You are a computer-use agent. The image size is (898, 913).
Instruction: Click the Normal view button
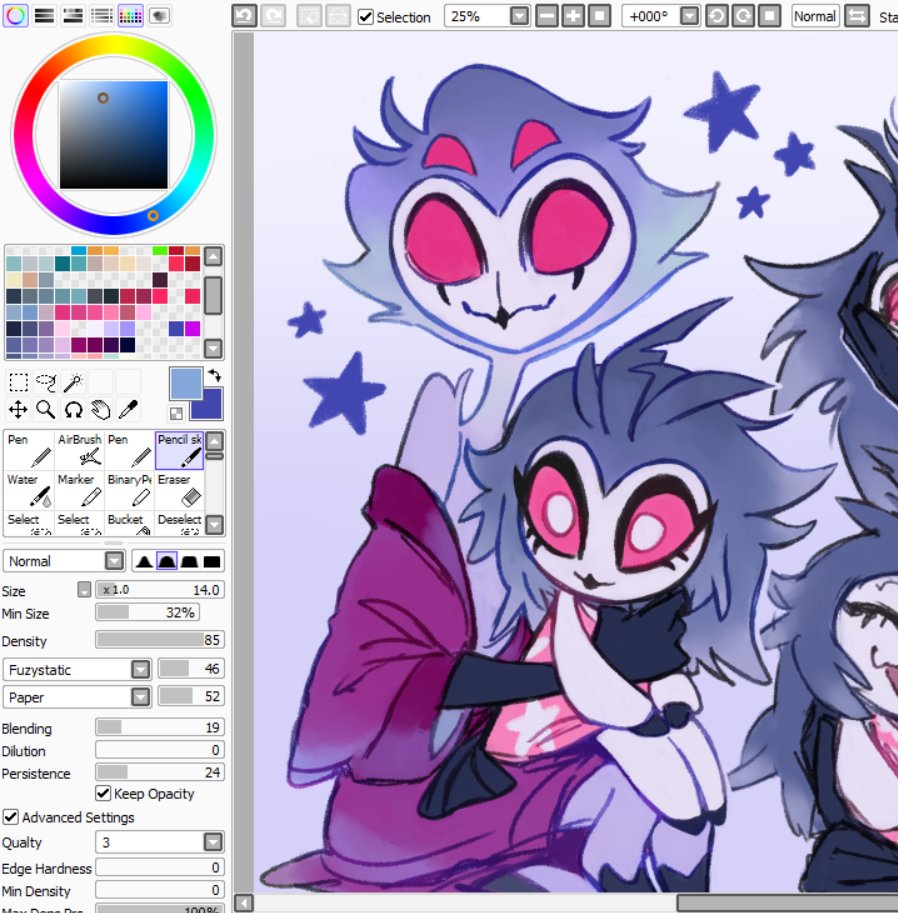tap(815, 16)
